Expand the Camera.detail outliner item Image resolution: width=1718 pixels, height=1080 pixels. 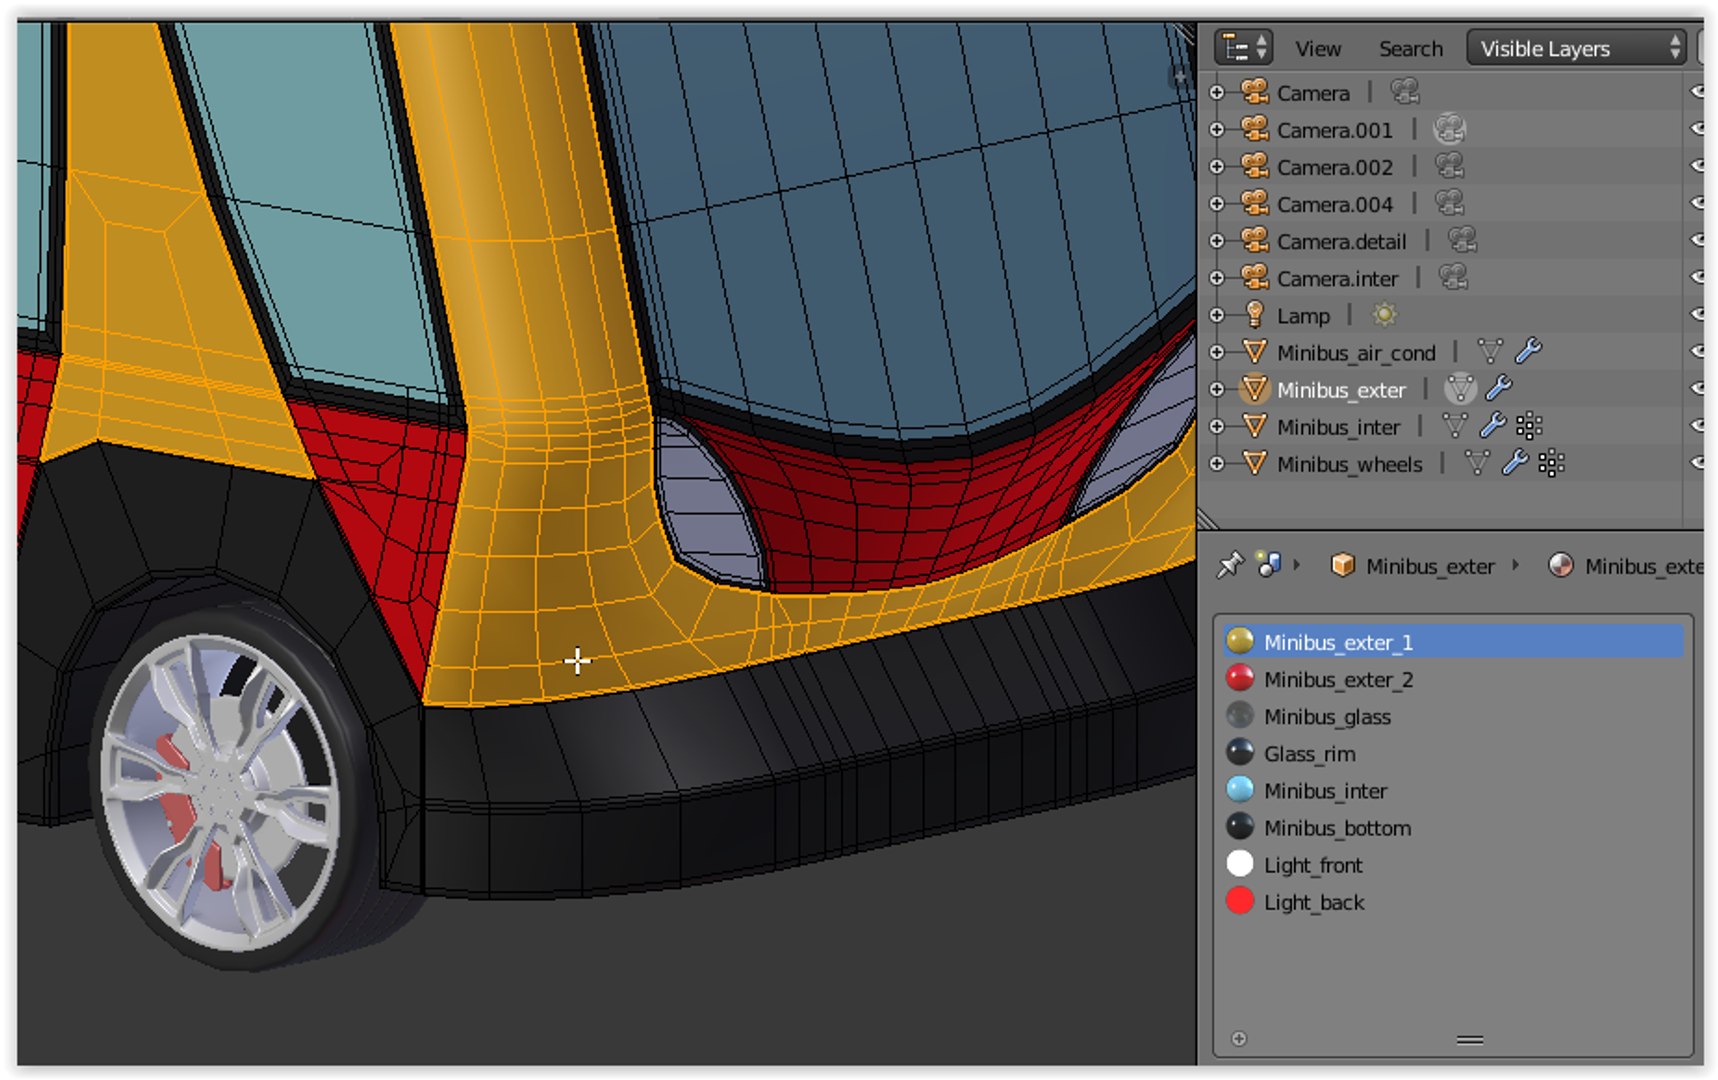point(1216,241)
